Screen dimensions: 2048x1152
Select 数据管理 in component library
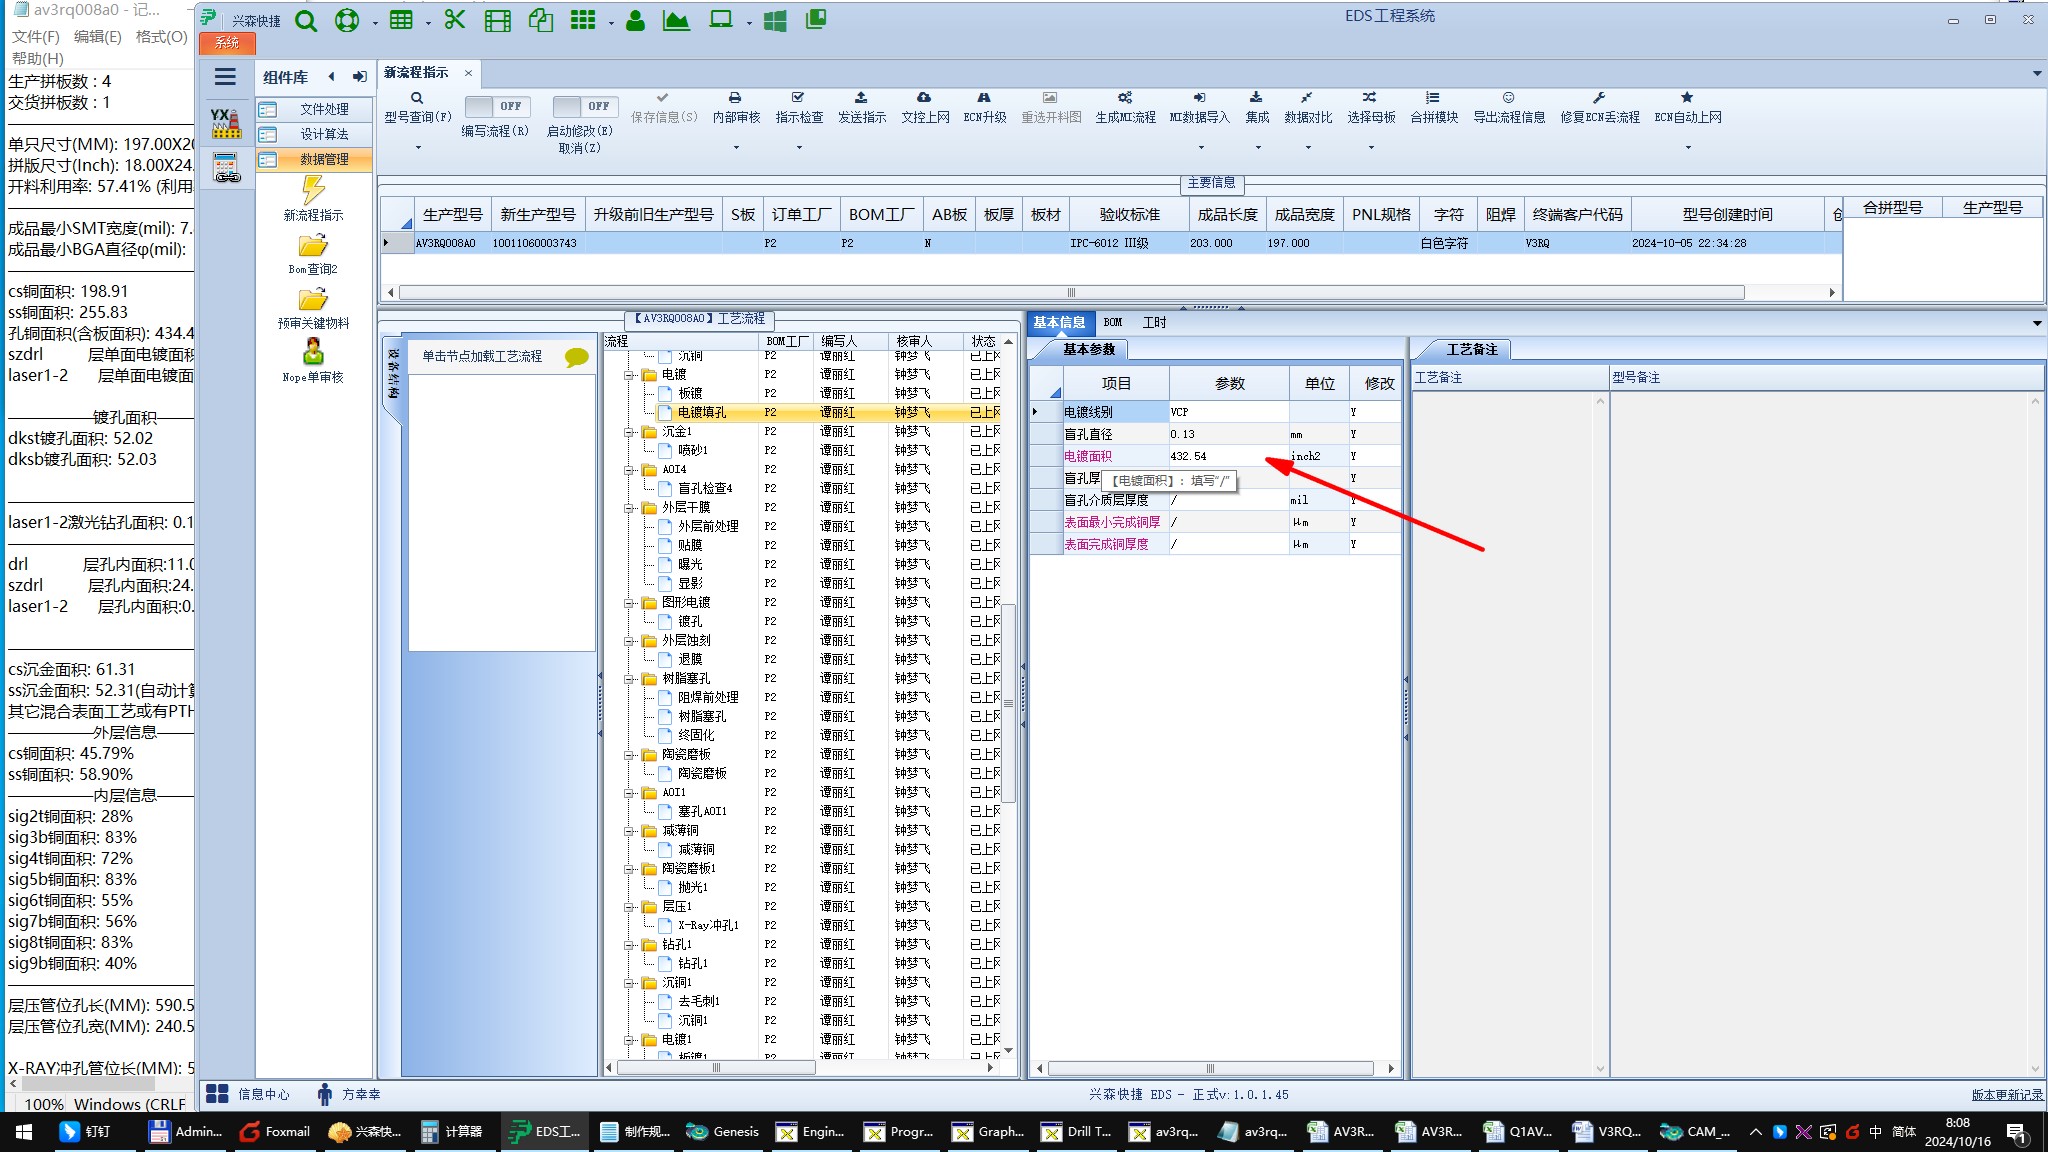click(x=324, y=159)
